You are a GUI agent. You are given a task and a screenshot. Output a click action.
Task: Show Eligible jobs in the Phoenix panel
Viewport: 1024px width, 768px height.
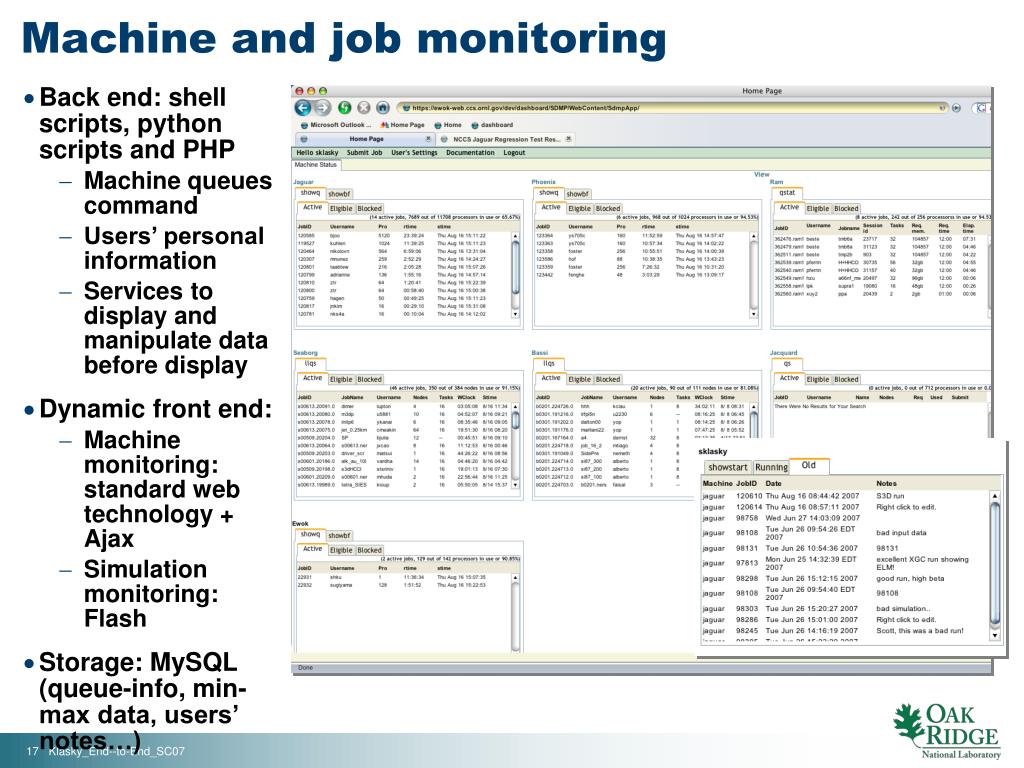tap(579, 208)
